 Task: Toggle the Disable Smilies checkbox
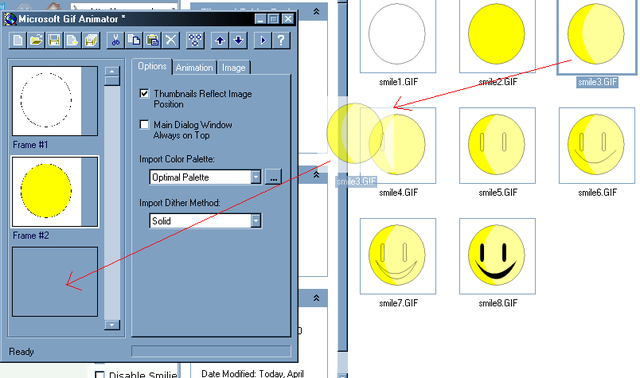tap(100, 375)
